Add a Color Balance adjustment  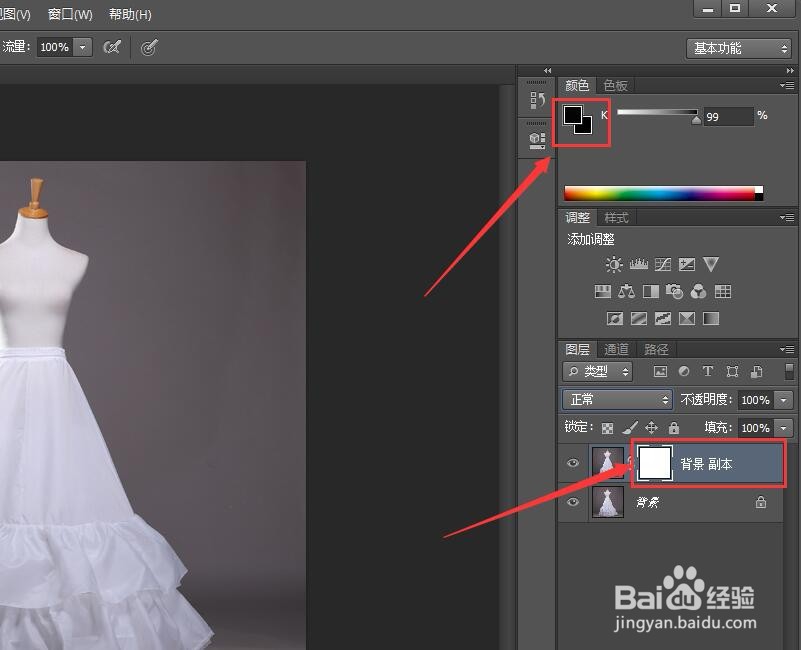coord(626,292)
